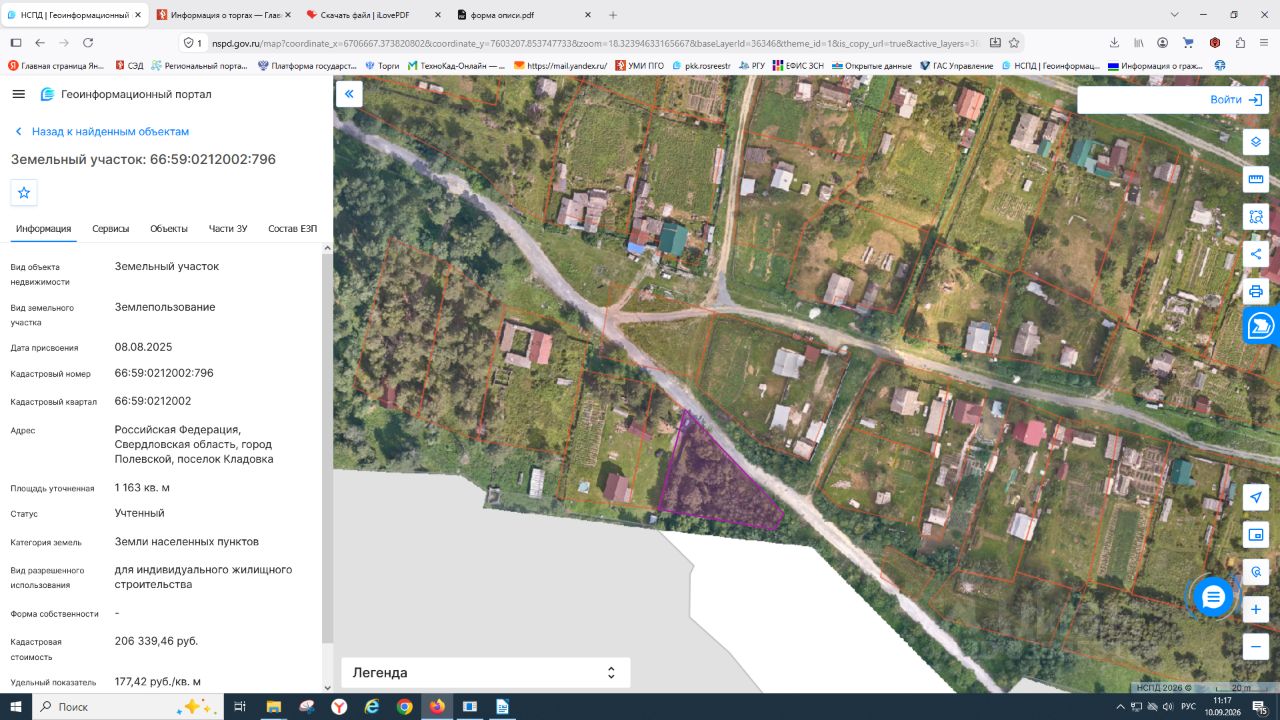Switch to the Сервисы tab
The image size is (1280, 720).
coord(111,229)
